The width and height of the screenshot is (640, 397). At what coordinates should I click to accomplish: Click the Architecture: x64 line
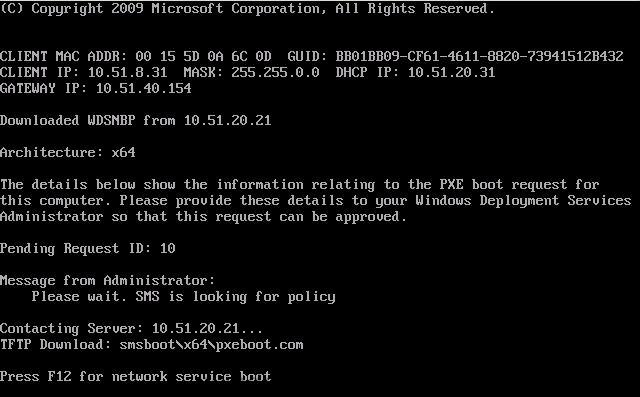[68, 153]
